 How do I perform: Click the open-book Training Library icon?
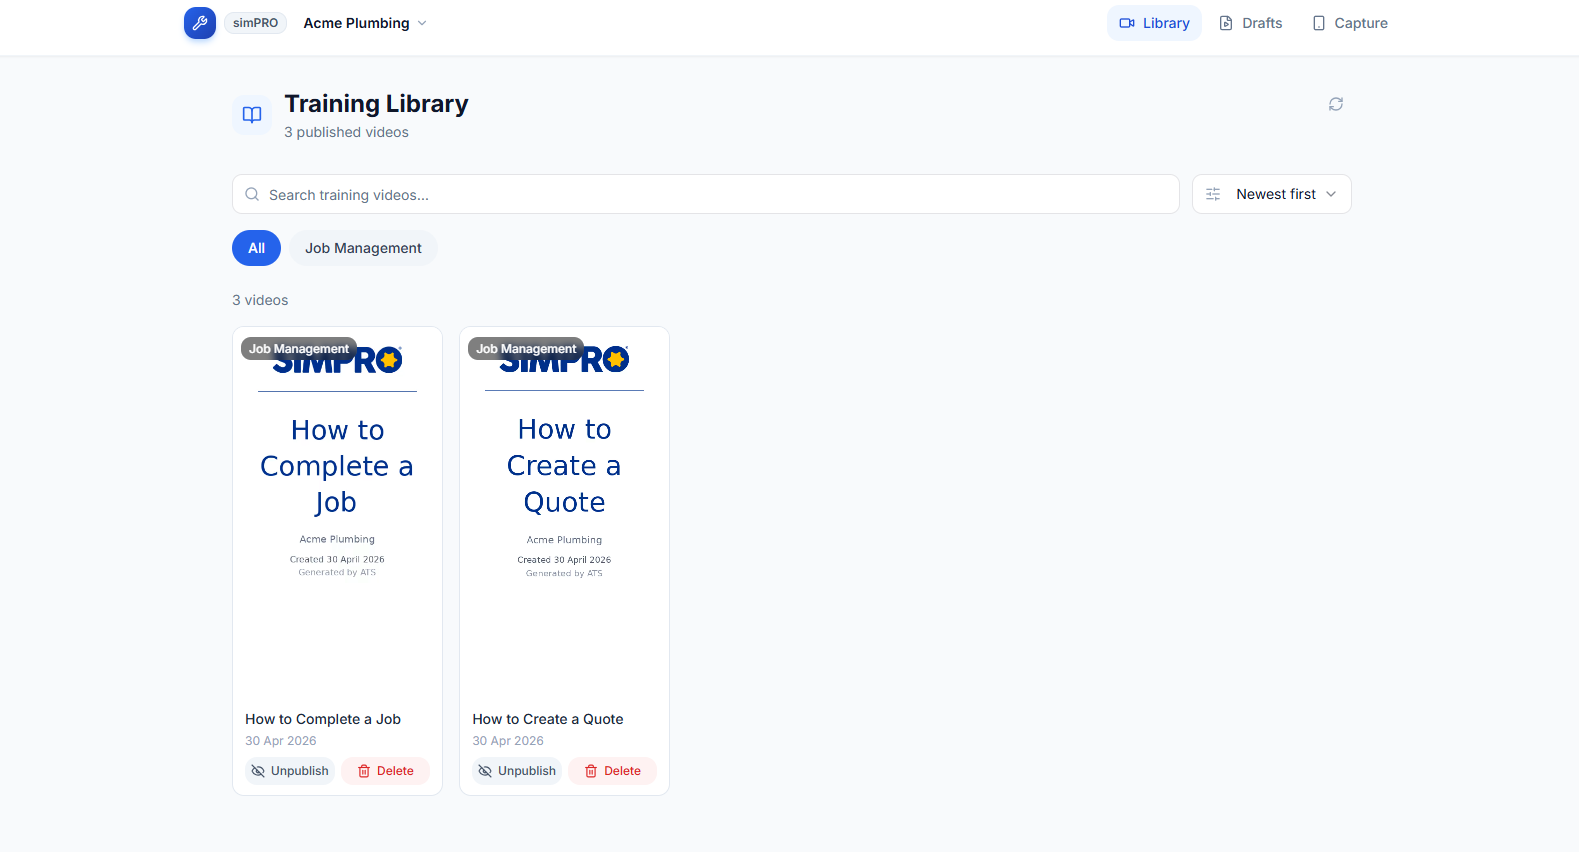252,115
